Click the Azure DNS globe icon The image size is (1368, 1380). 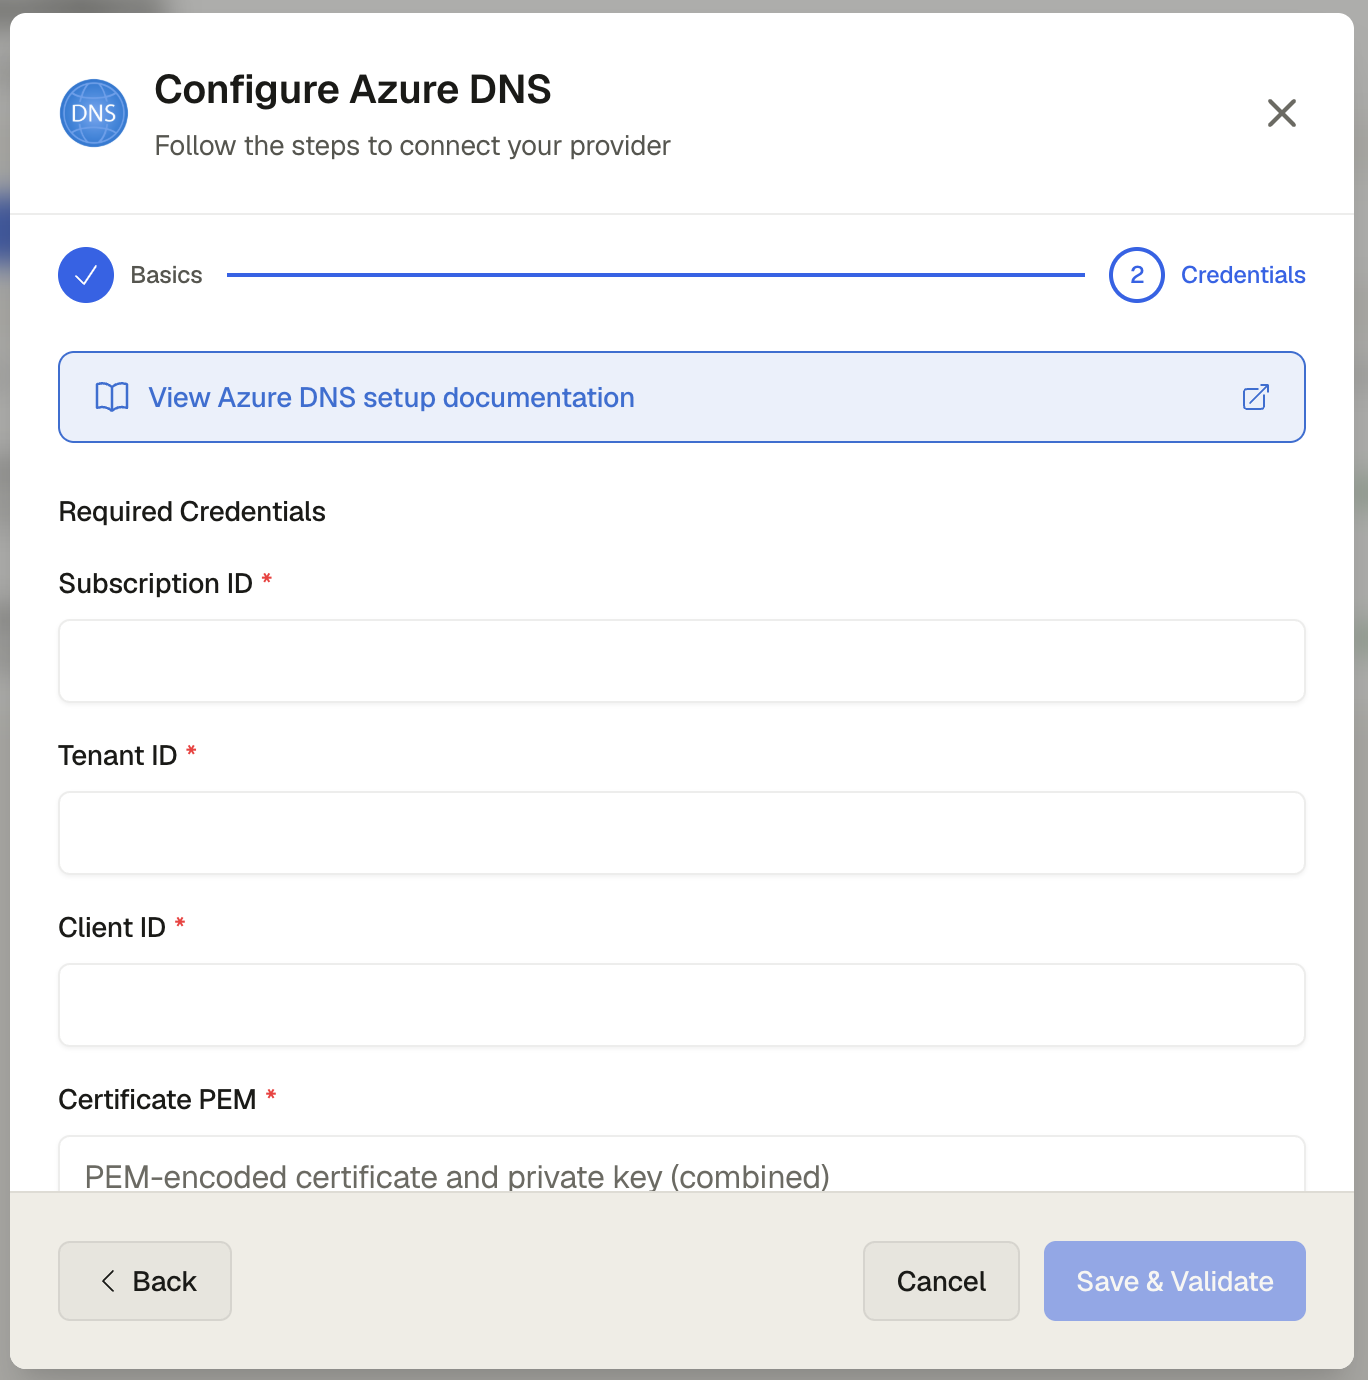point(94,113)
